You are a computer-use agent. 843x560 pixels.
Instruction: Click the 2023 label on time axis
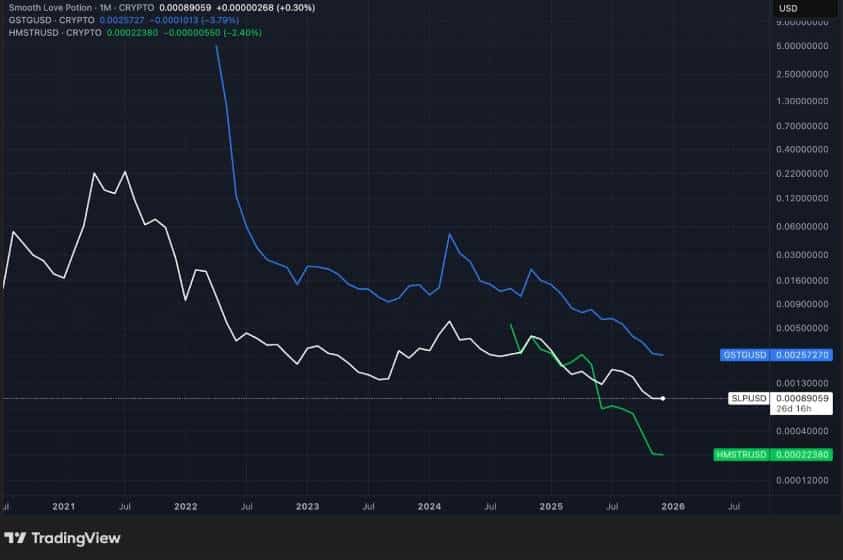(x=307, y=507)
